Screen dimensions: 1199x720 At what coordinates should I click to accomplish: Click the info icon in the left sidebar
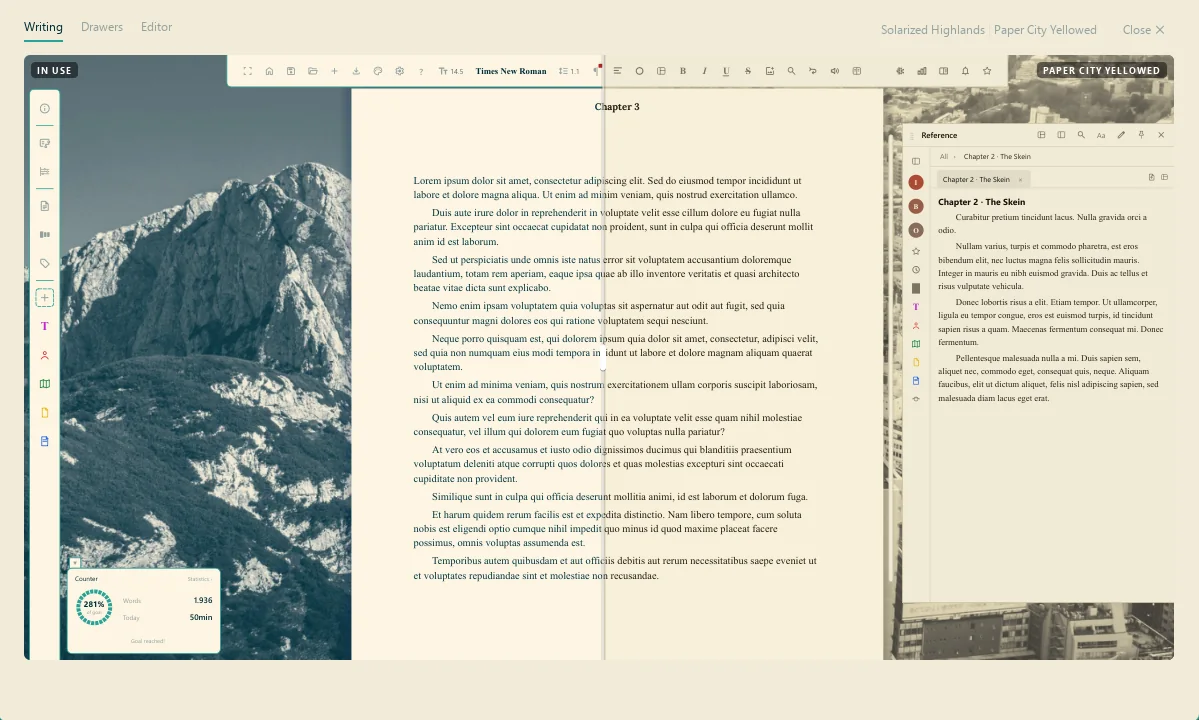(44, 109)
